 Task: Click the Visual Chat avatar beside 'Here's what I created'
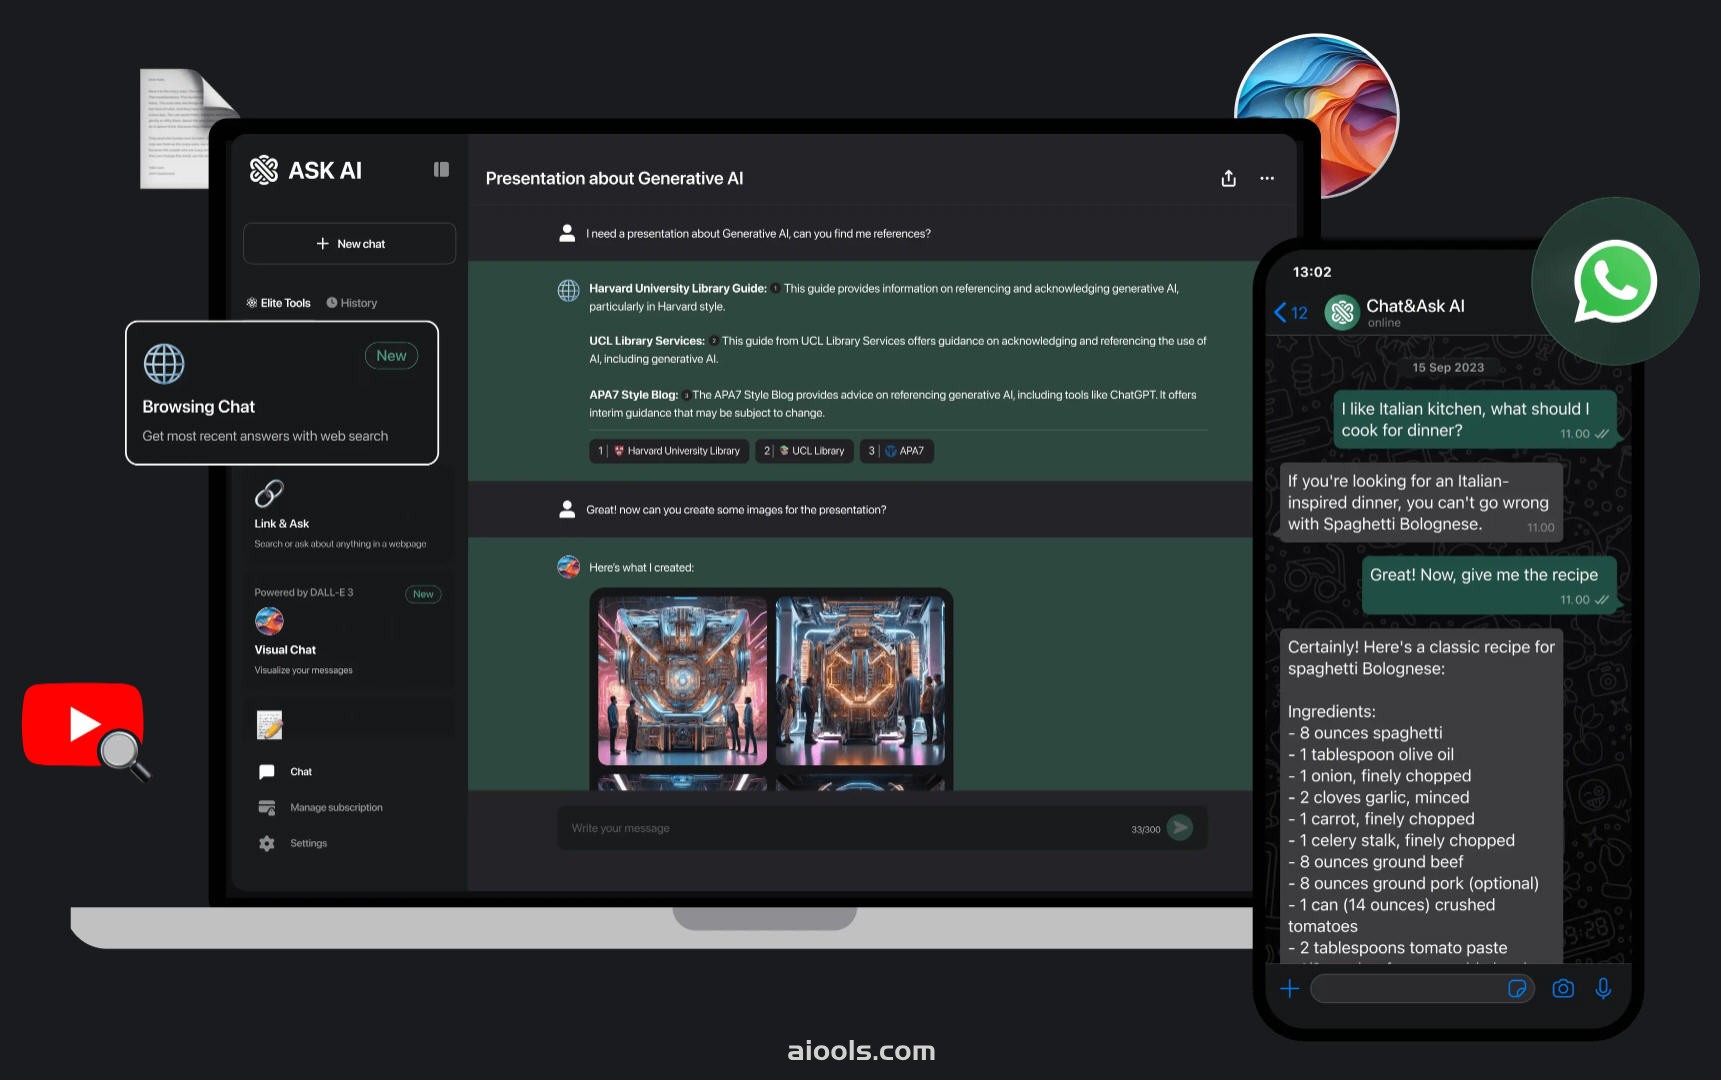click(x=568, y=567)
